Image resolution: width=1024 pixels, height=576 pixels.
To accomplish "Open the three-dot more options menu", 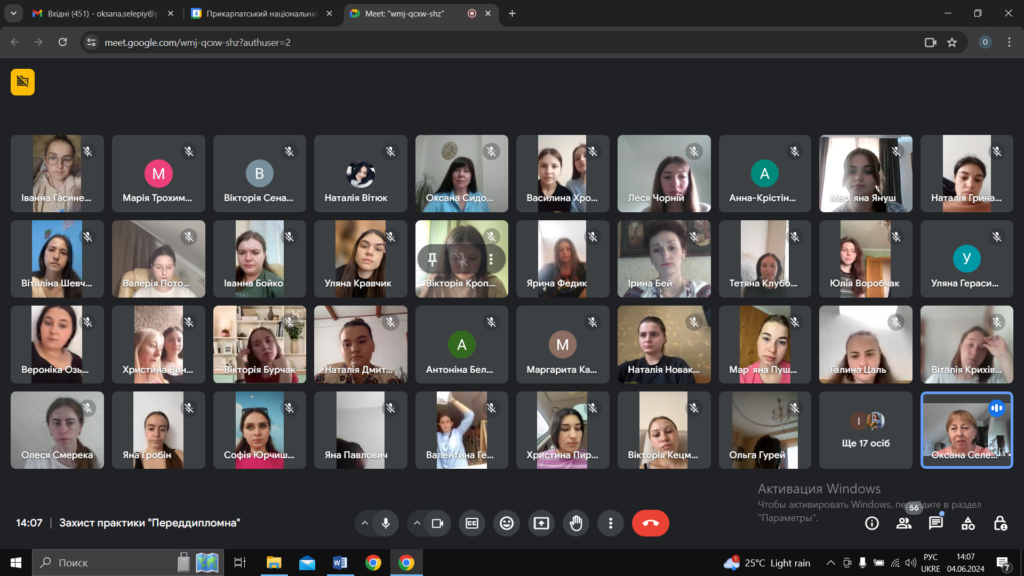I will [x=610, y=523].
